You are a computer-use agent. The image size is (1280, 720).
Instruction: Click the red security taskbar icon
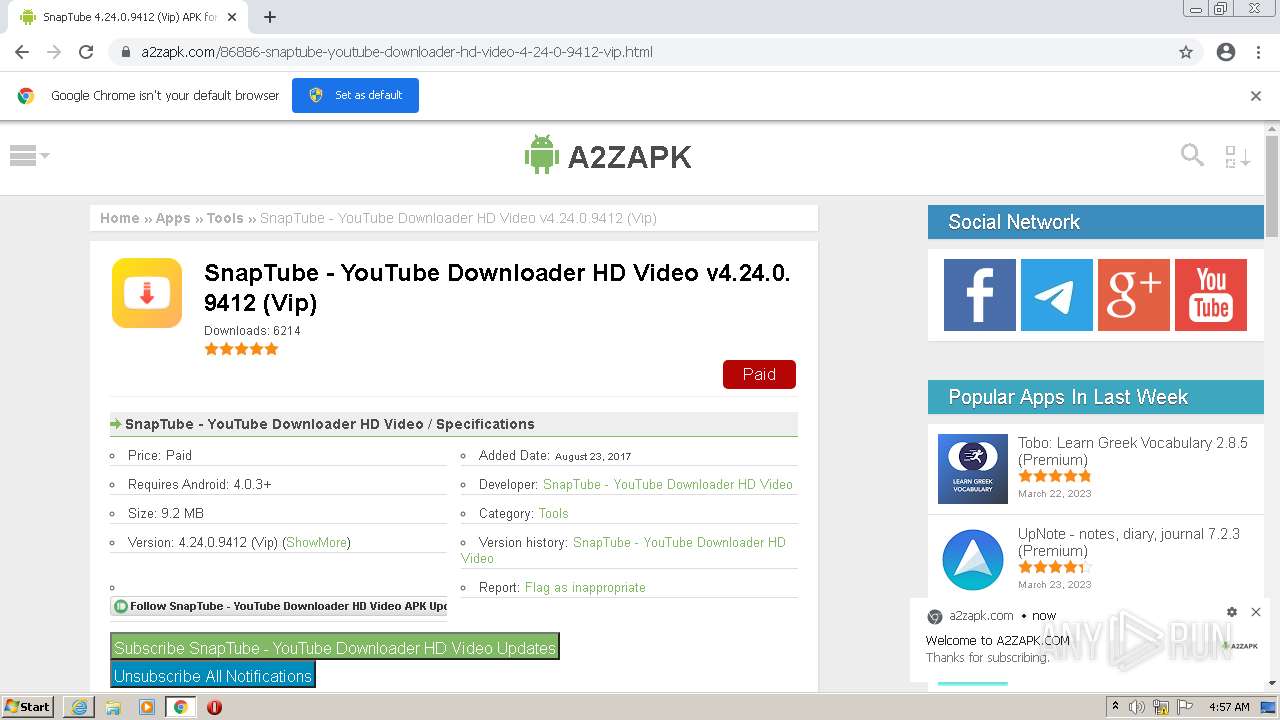[x=214, y=706]
